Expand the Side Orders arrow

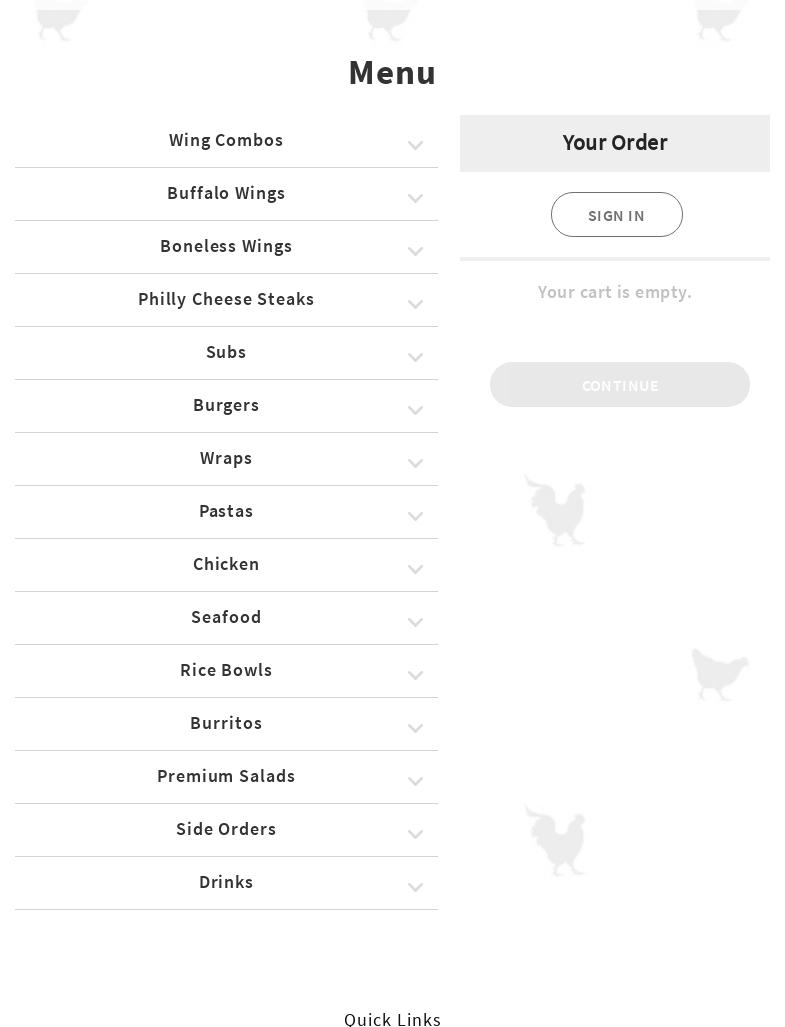click(x=415, y=835)
